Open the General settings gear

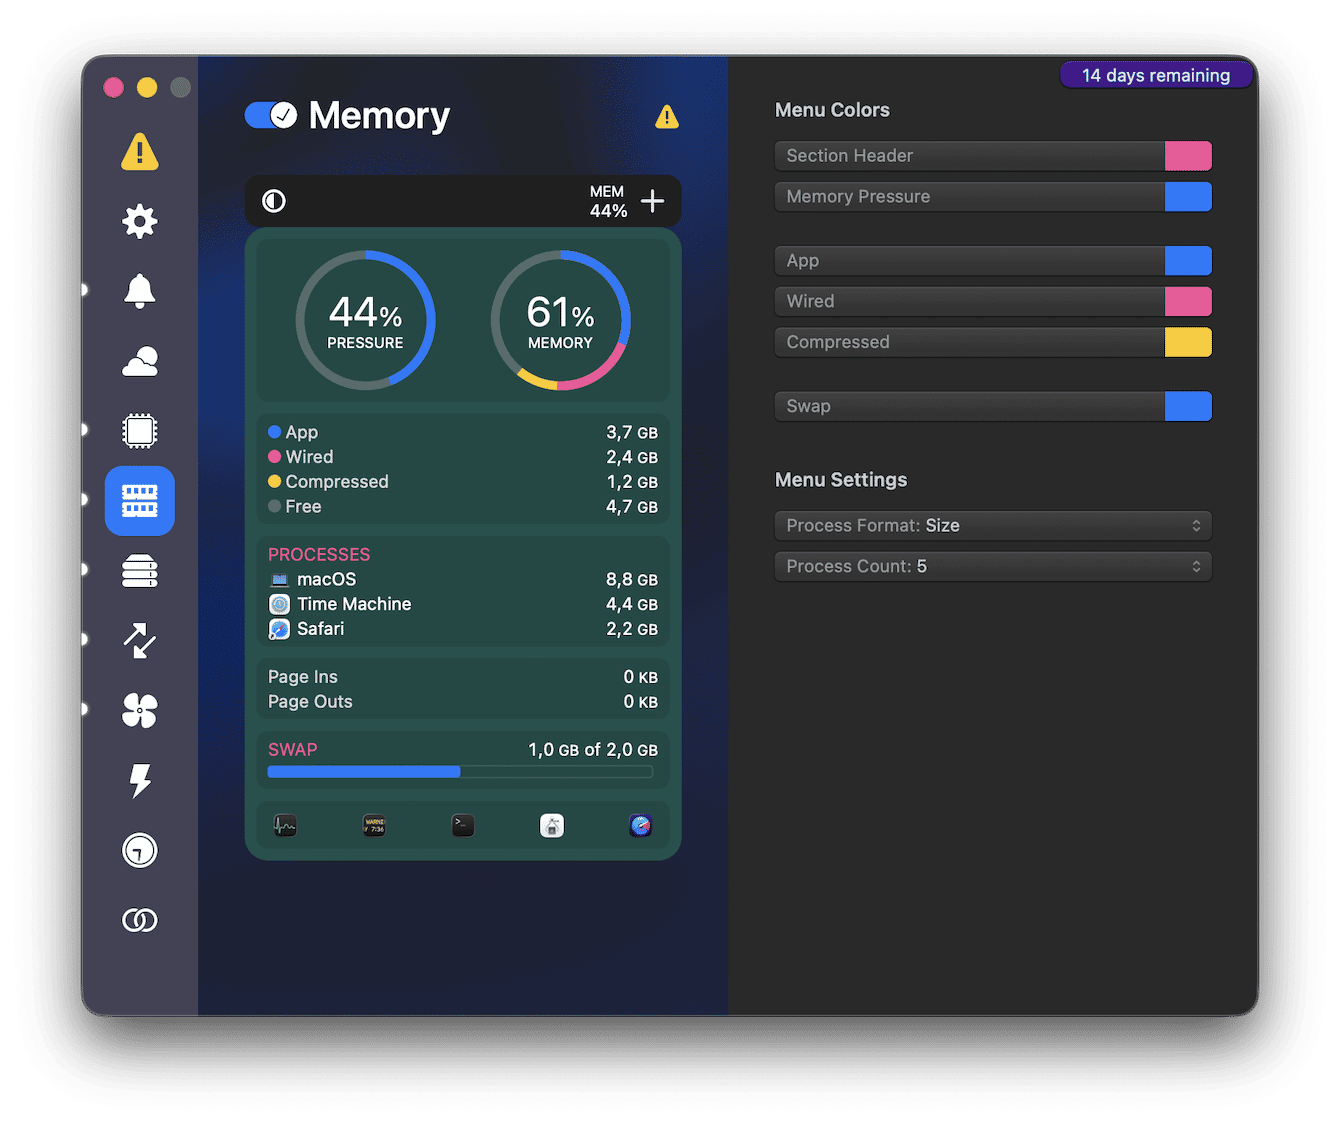(x=140, y=221)
